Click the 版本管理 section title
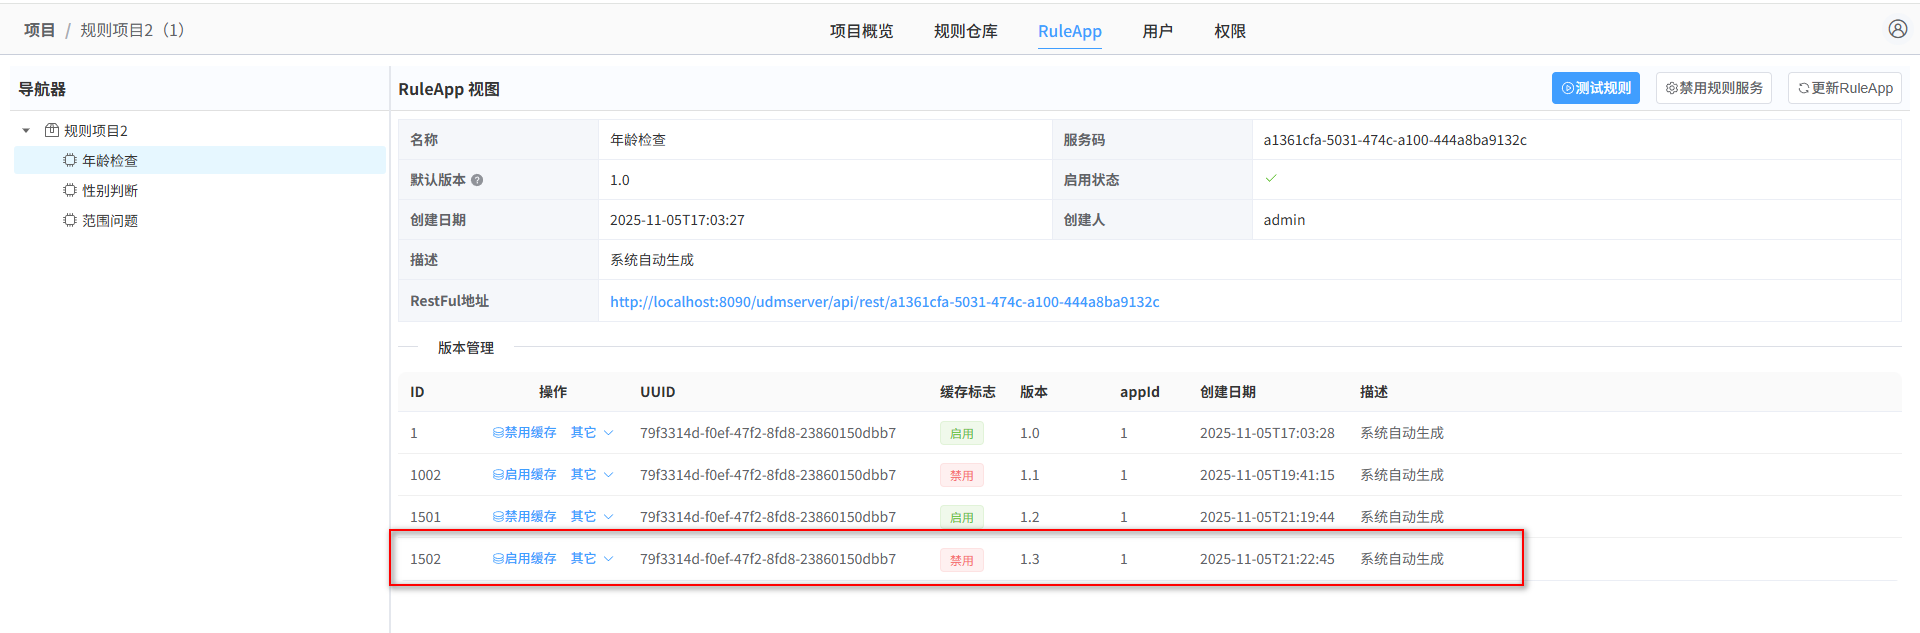Screen dimensions: 1920x633 [x=466, y=348]
